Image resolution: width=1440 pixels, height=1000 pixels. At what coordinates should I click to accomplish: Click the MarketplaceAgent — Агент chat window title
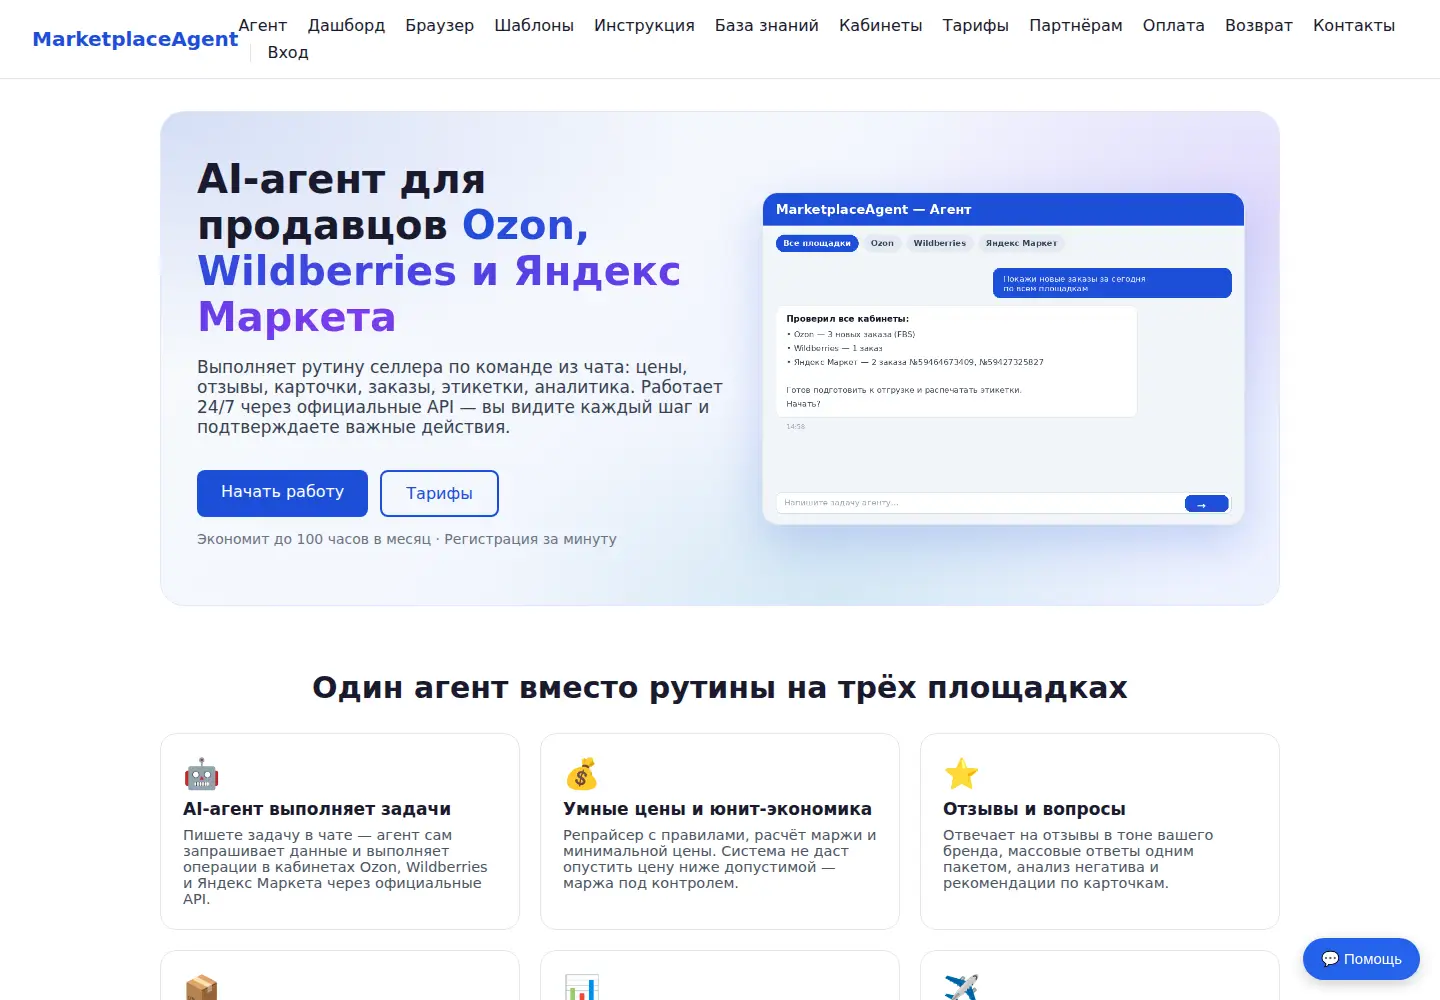[x=874, y=209]
